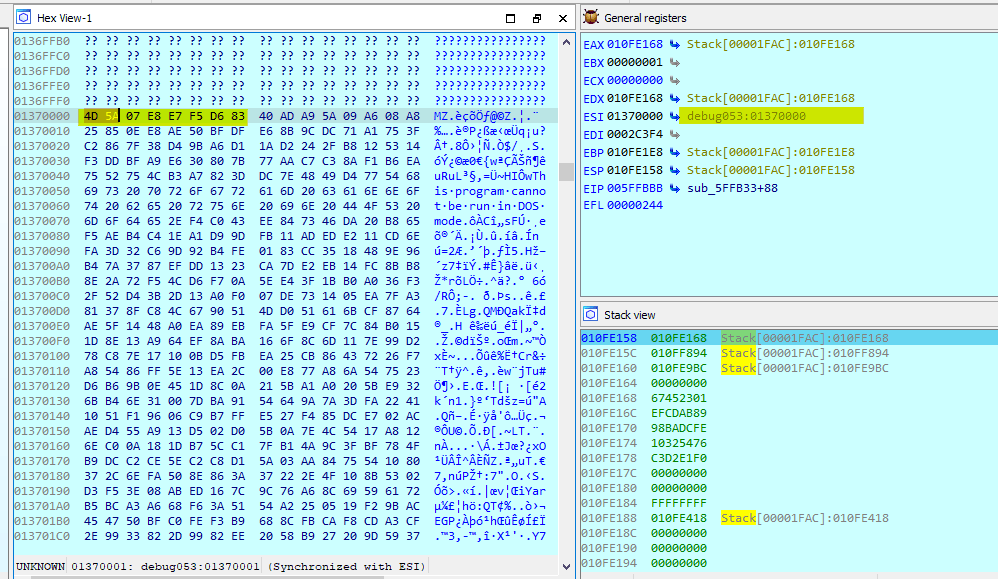Follow the EDX register jump arrow

(675, 98)
